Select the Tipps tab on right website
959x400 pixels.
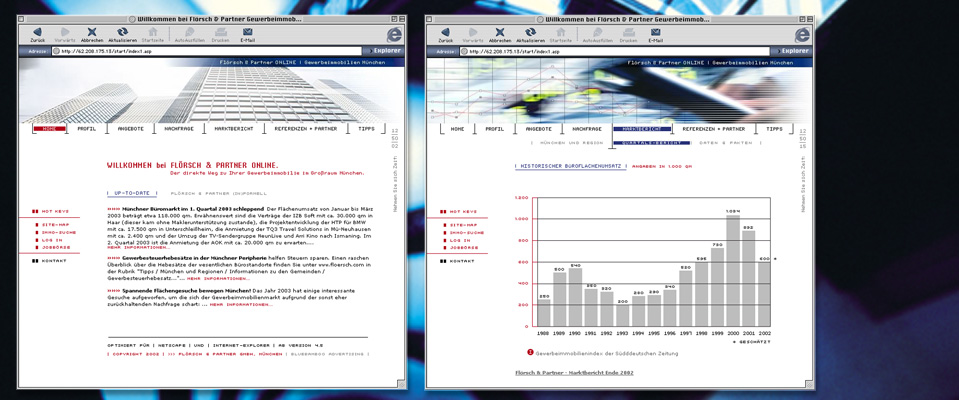(x=774, y=129)
